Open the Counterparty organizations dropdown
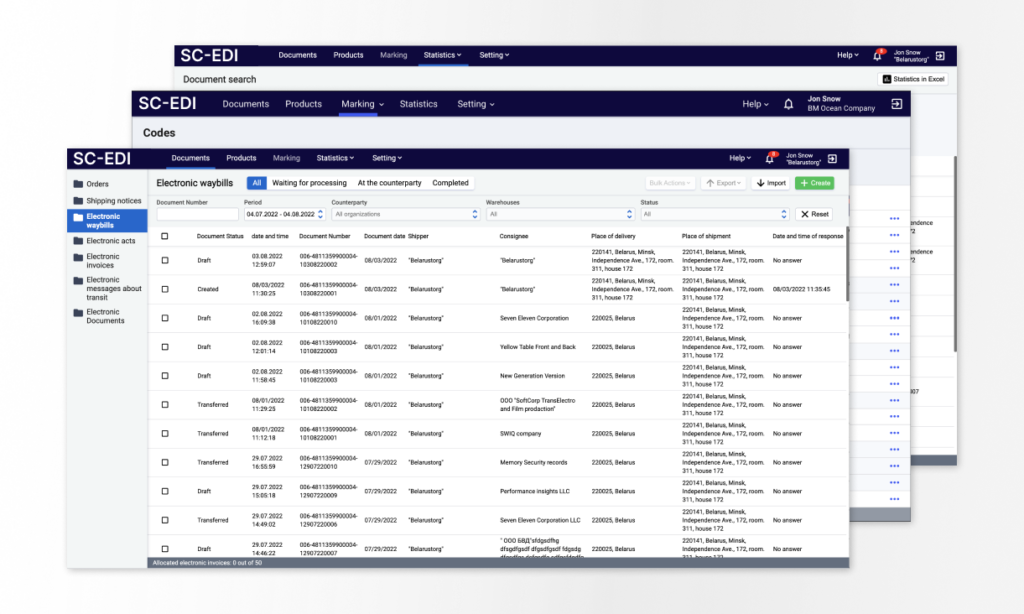 [405, 214]
